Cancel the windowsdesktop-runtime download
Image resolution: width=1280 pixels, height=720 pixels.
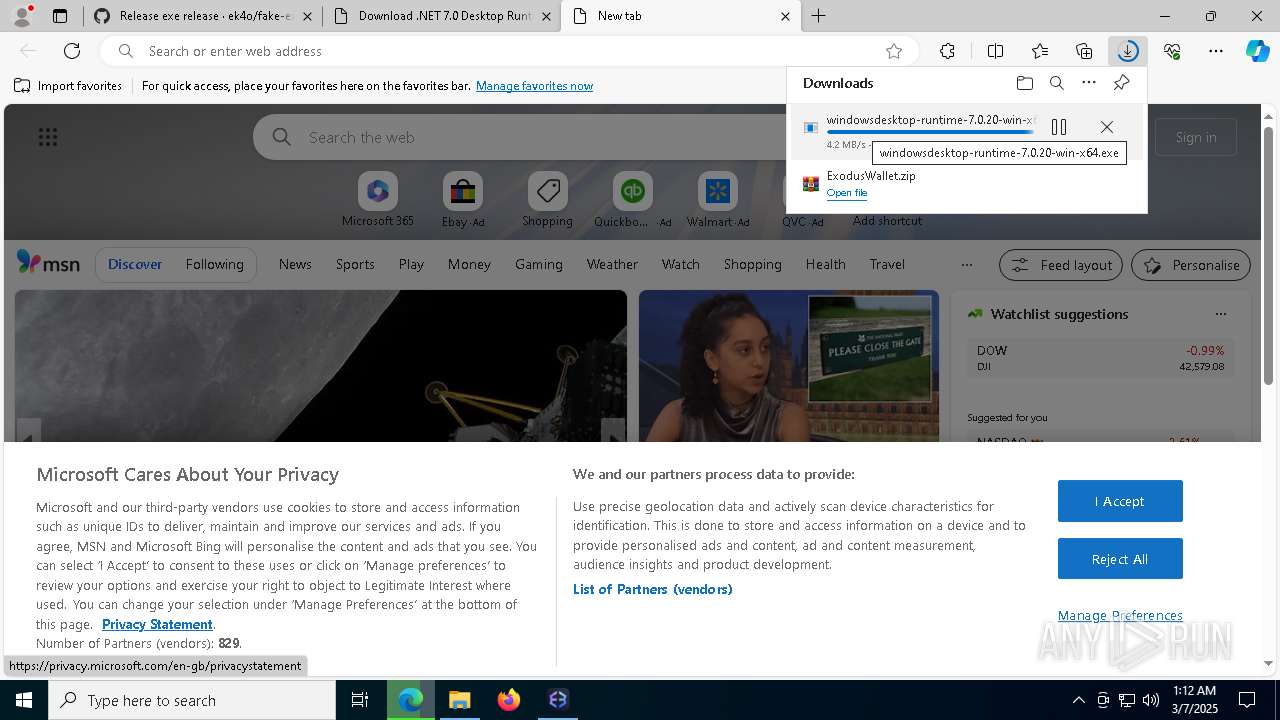(x=1106, y=127)
